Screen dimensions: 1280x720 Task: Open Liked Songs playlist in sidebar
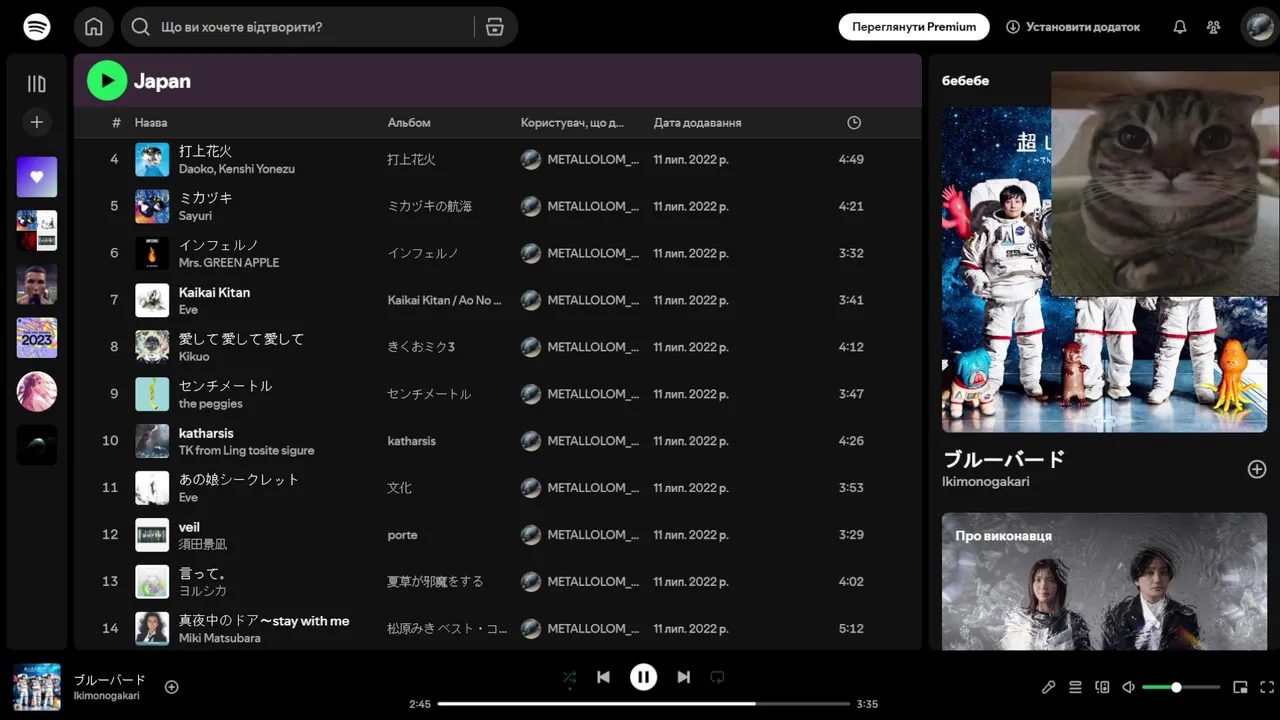point(37,177)
